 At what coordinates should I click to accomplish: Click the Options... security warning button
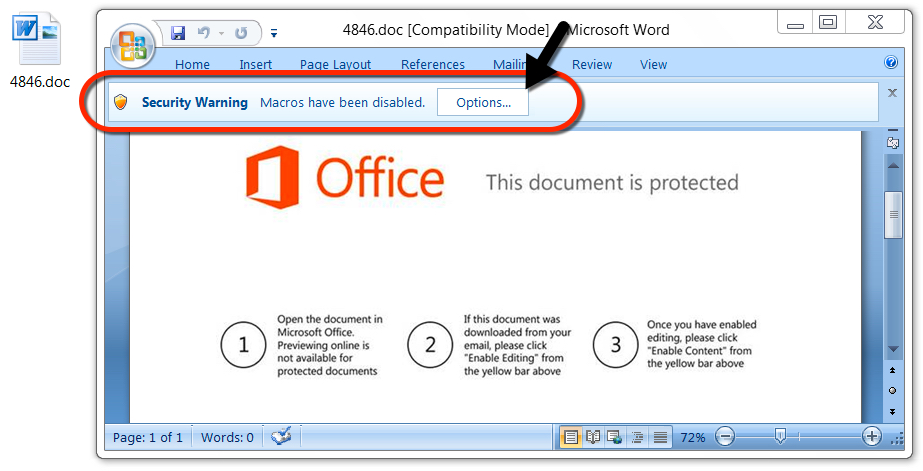tap(483, 102)
